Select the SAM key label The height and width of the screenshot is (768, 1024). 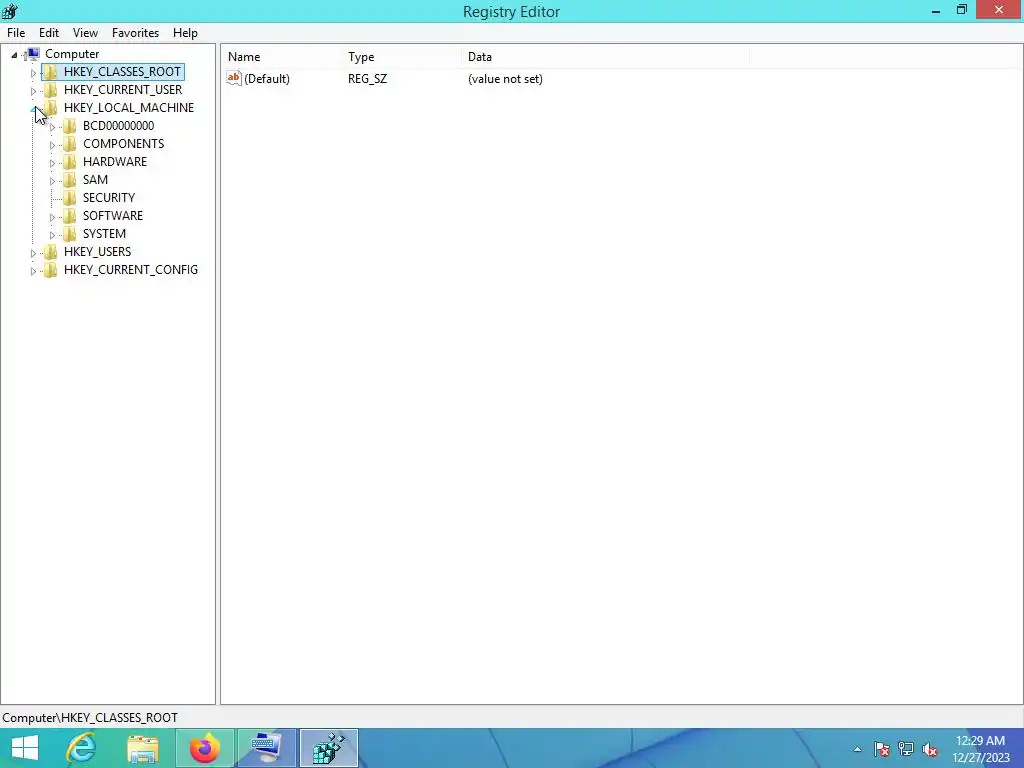pyautogui.click(x=95, y=180)
